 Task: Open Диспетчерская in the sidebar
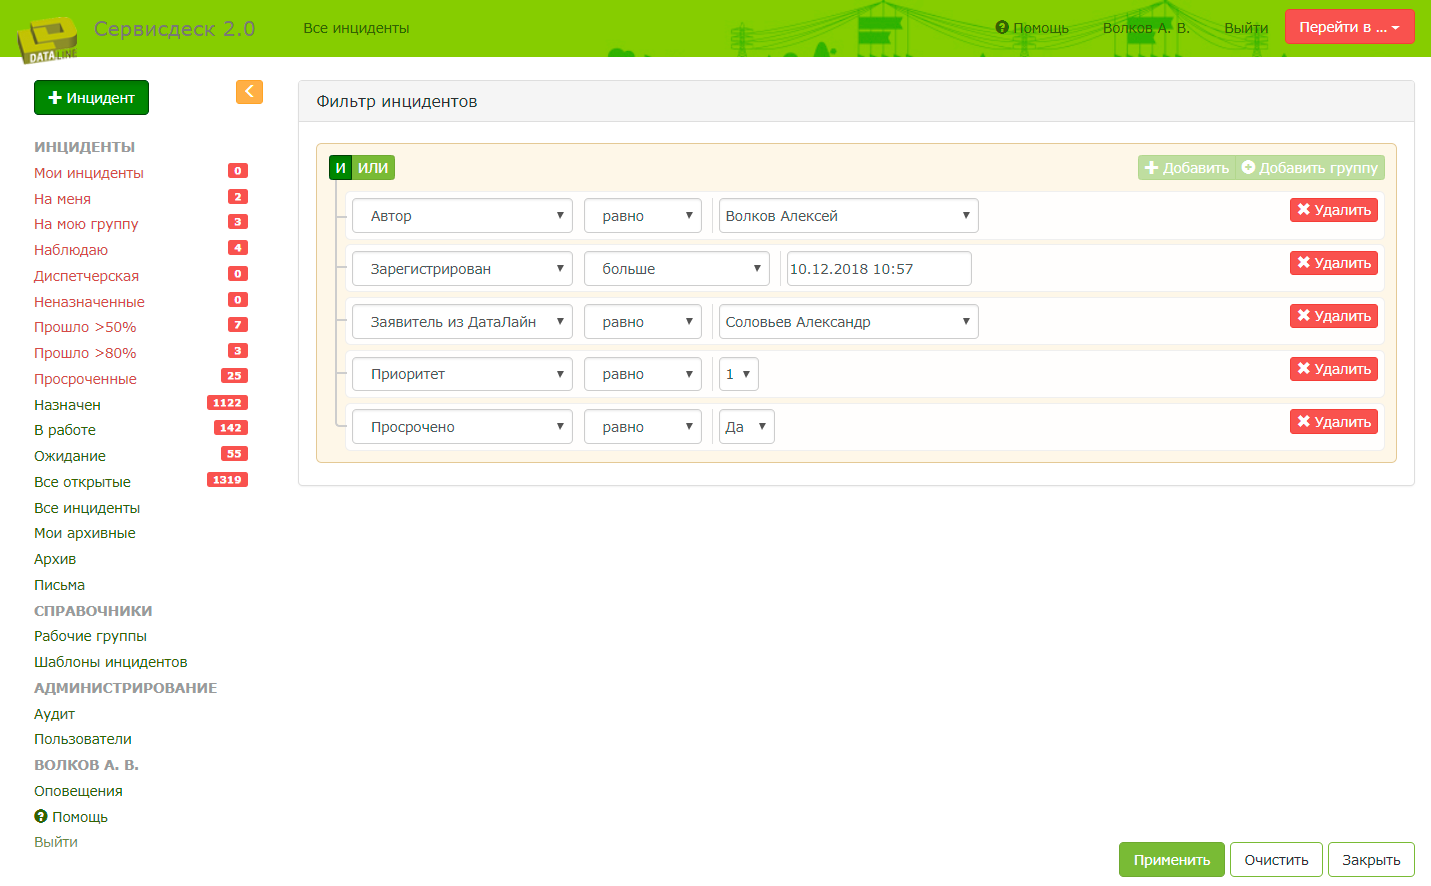pos(86,276)
